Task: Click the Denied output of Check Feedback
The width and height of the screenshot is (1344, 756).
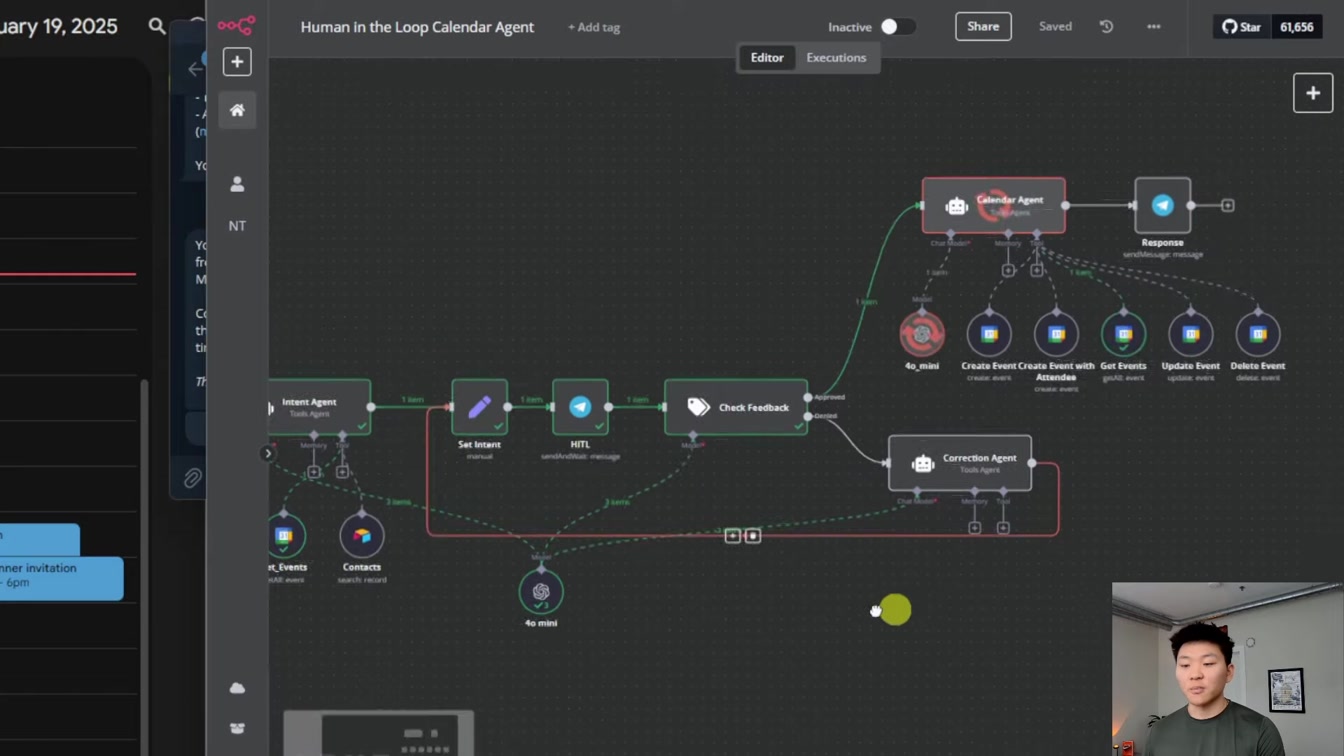Action: coord(808,416)
